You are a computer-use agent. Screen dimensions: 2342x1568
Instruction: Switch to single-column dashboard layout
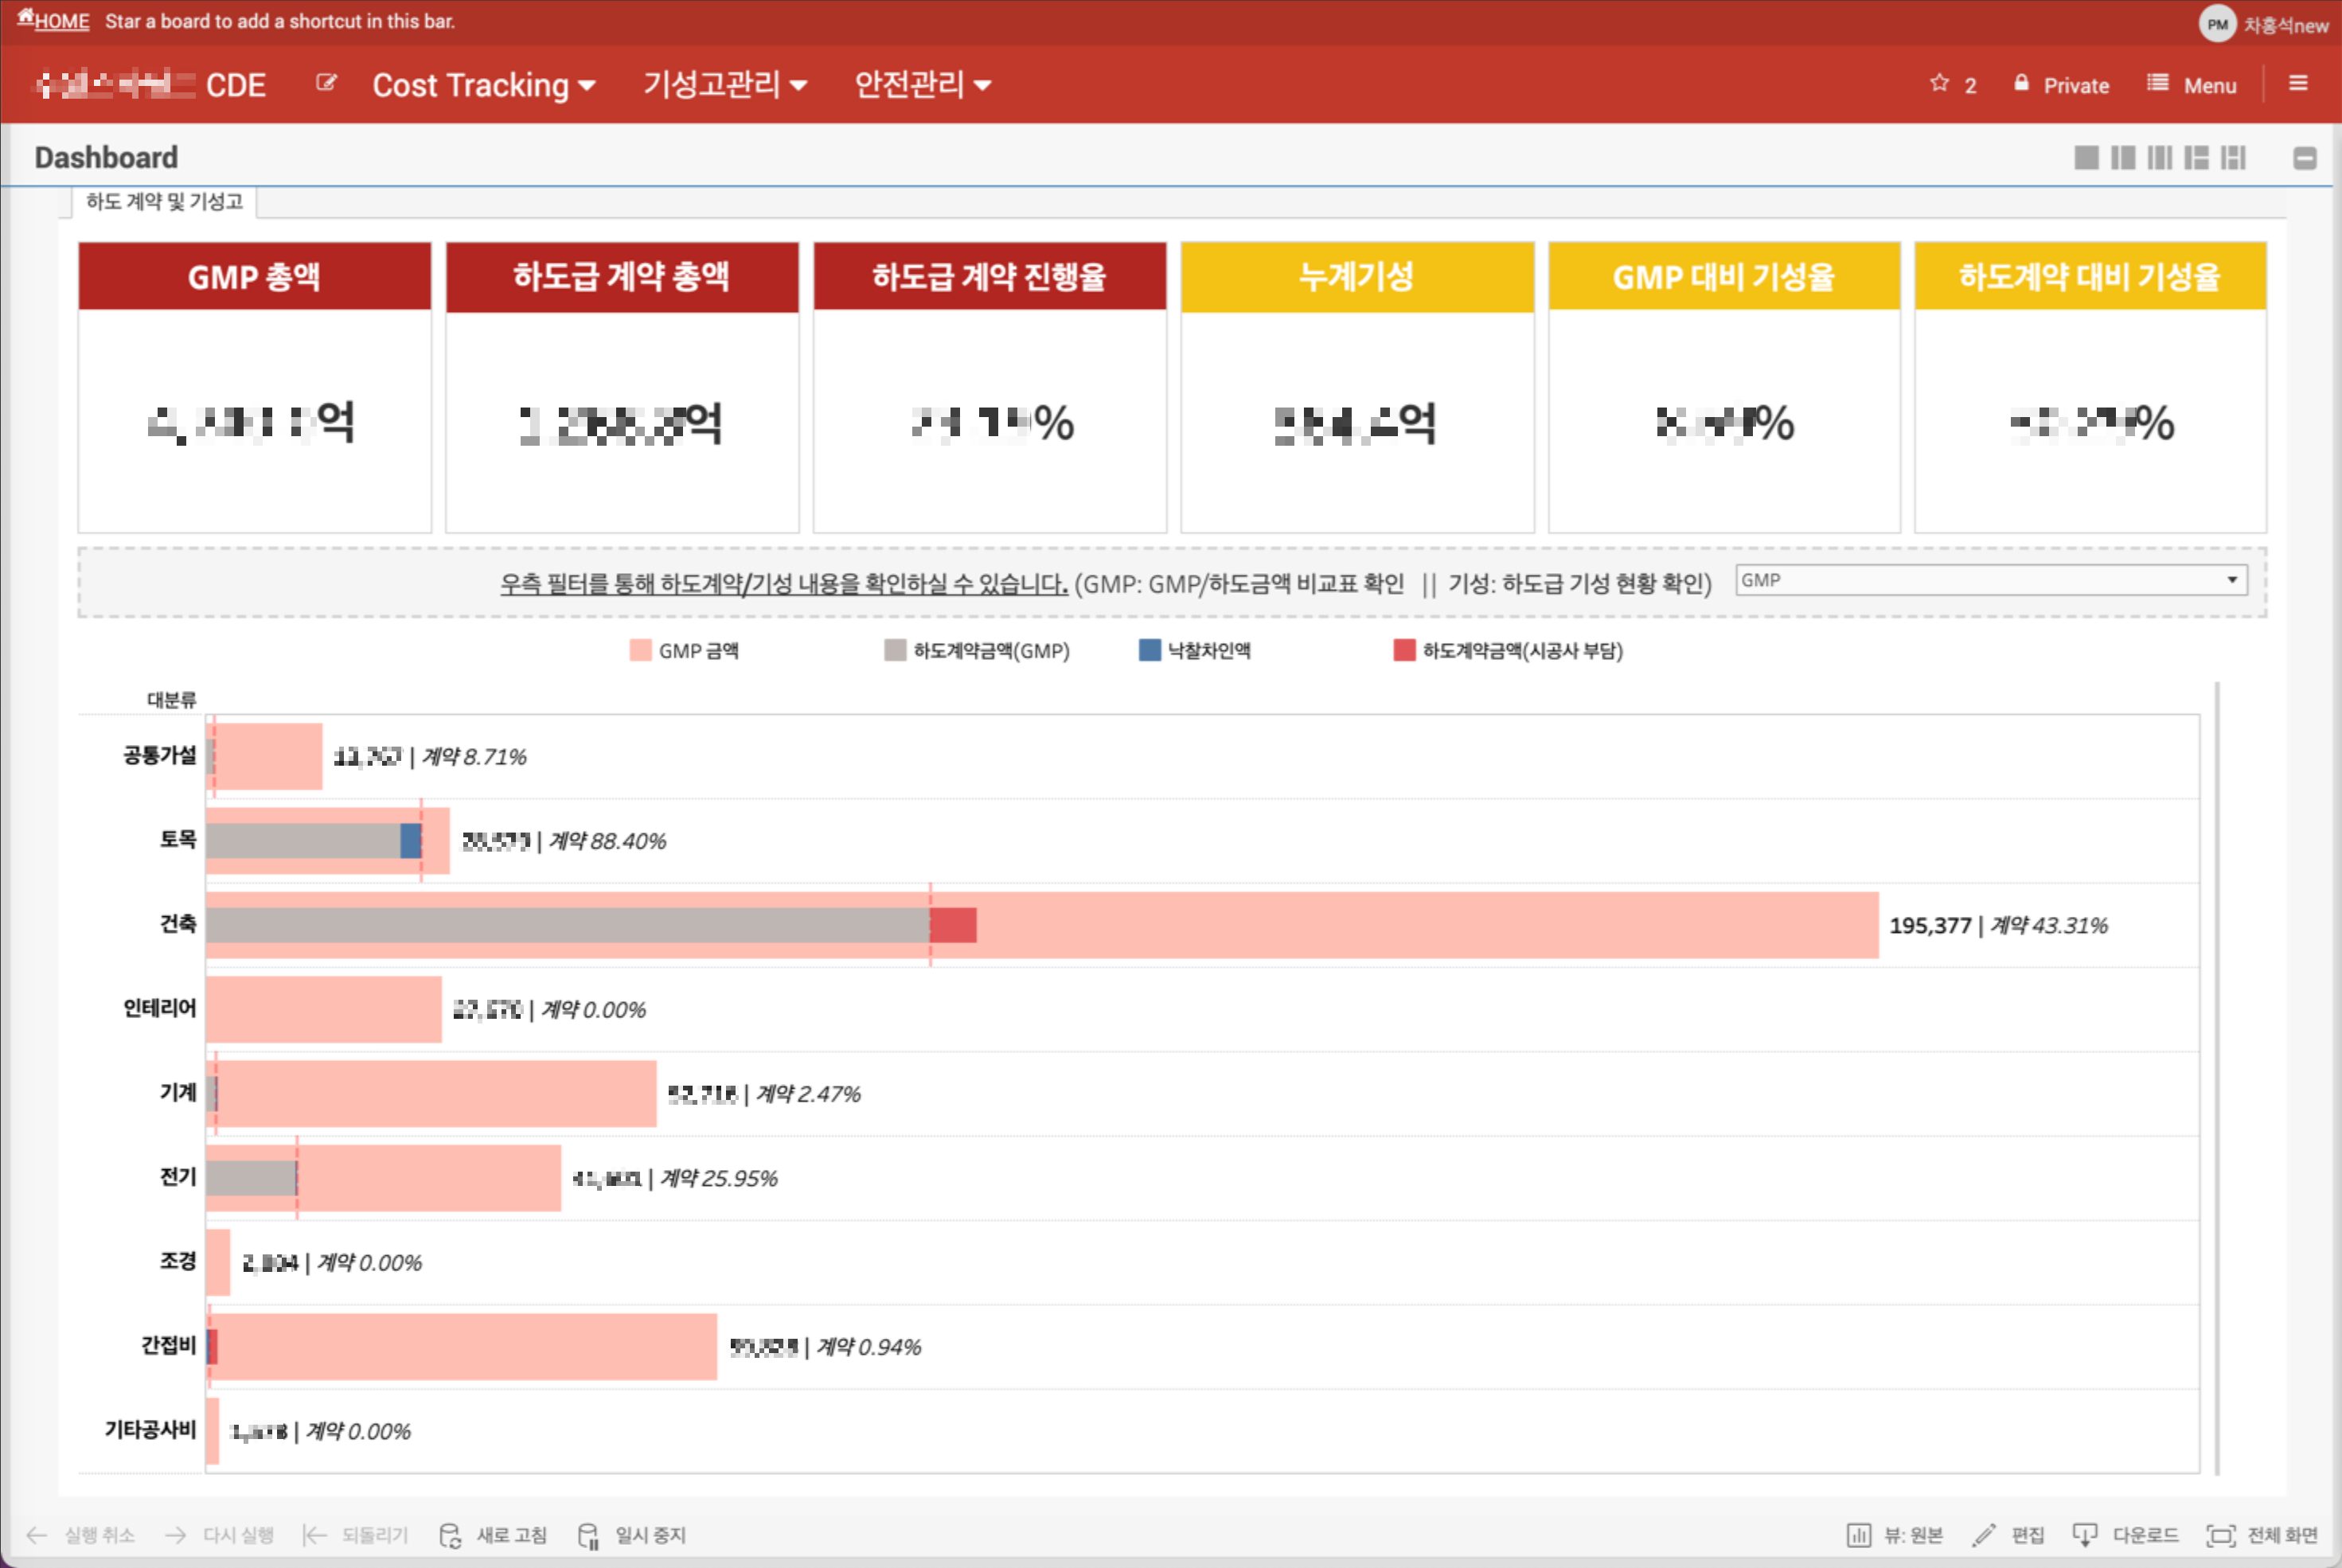coord(2086,158)
